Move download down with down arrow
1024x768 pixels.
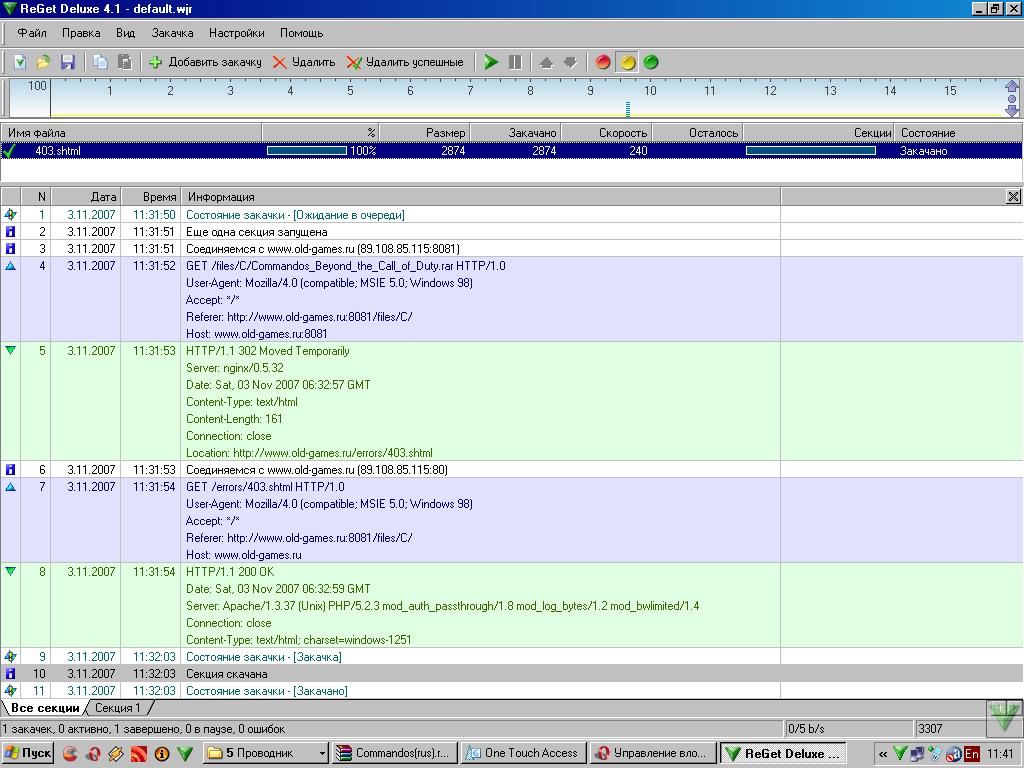click(570, 62)
